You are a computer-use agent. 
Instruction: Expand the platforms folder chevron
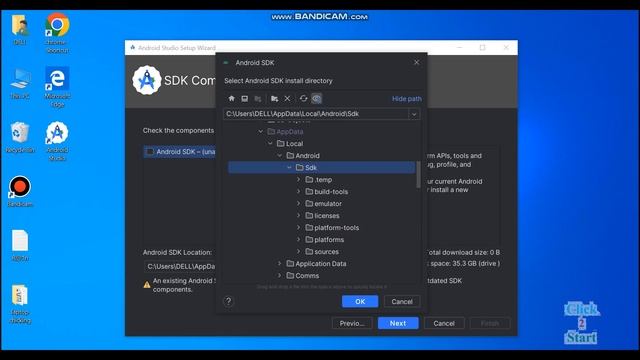click(x=299, y=240)
